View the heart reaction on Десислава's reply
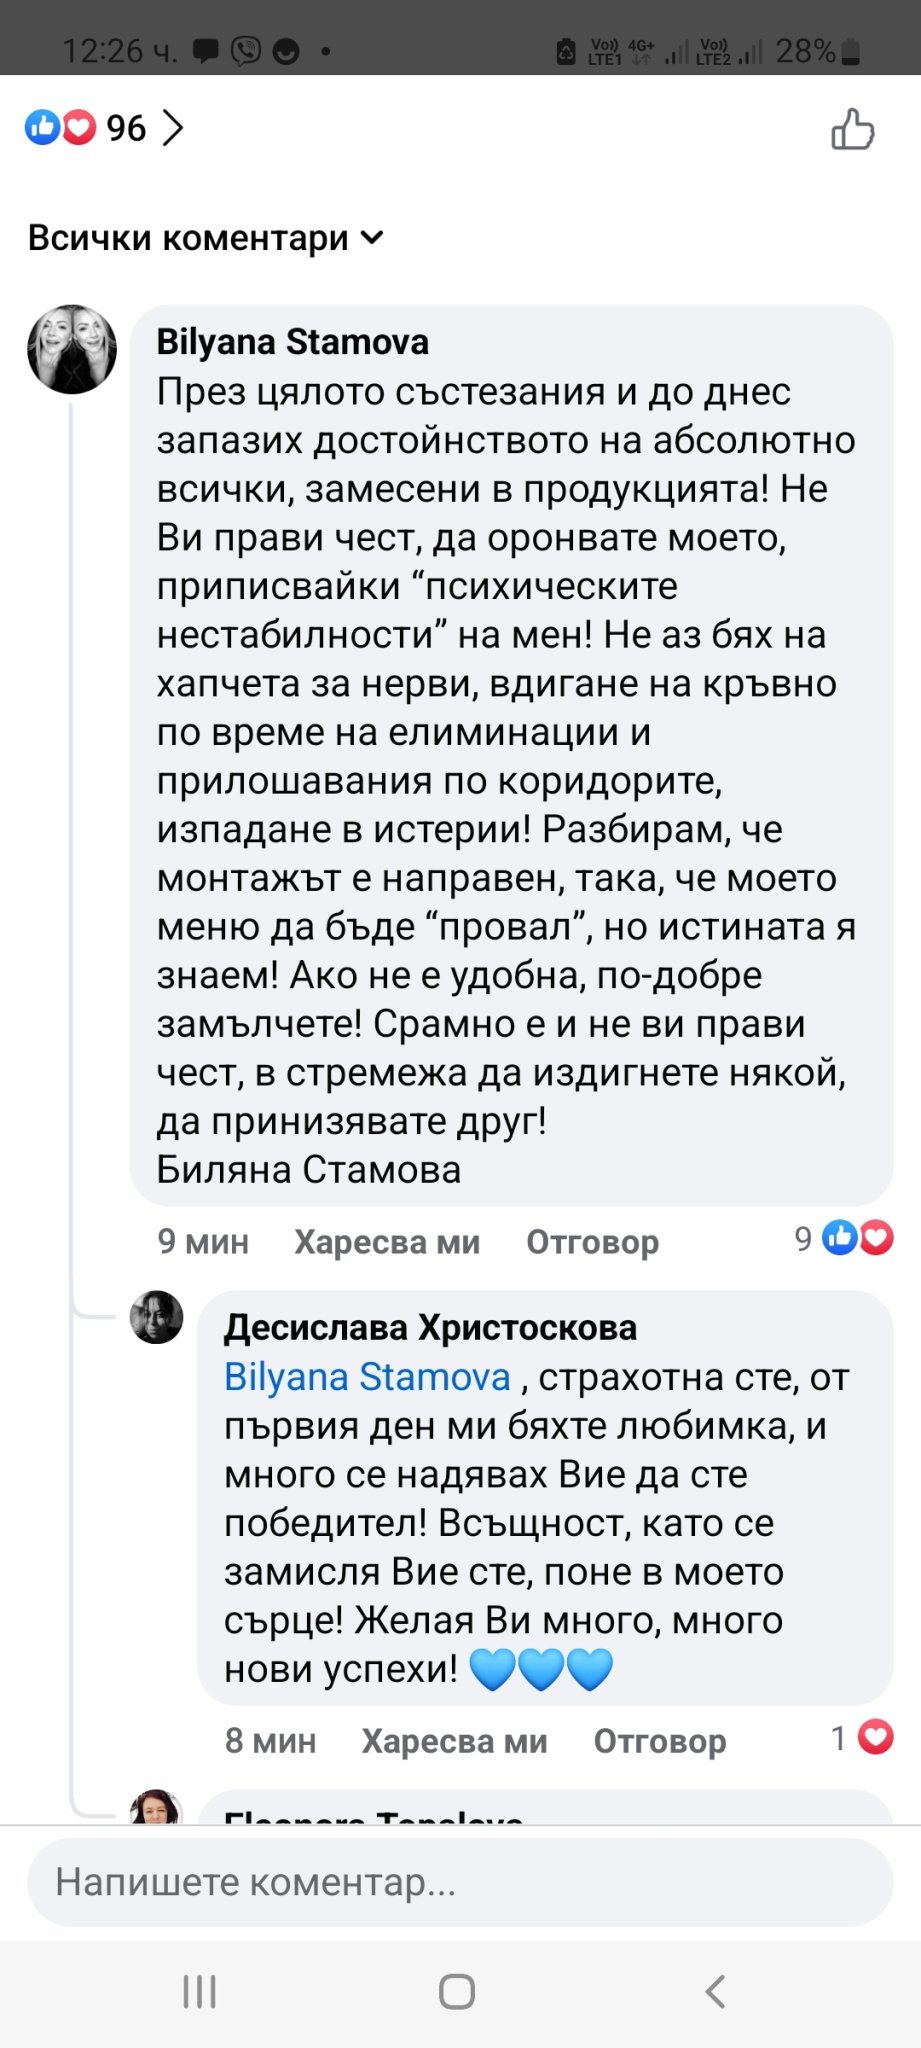The image size is (921, 2048). [x=864, y=1738]
